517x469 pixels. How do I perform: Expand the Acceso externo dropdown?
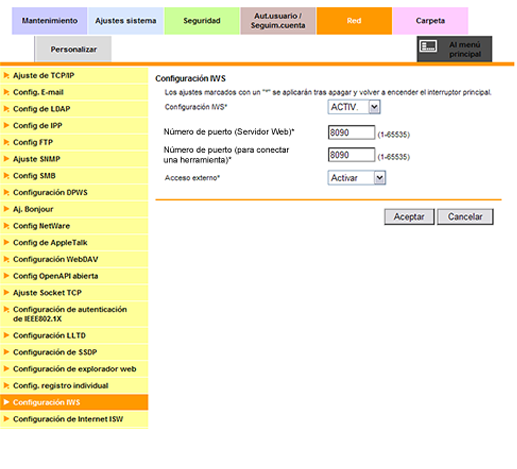pyautogui.click(x=357, y=178)
